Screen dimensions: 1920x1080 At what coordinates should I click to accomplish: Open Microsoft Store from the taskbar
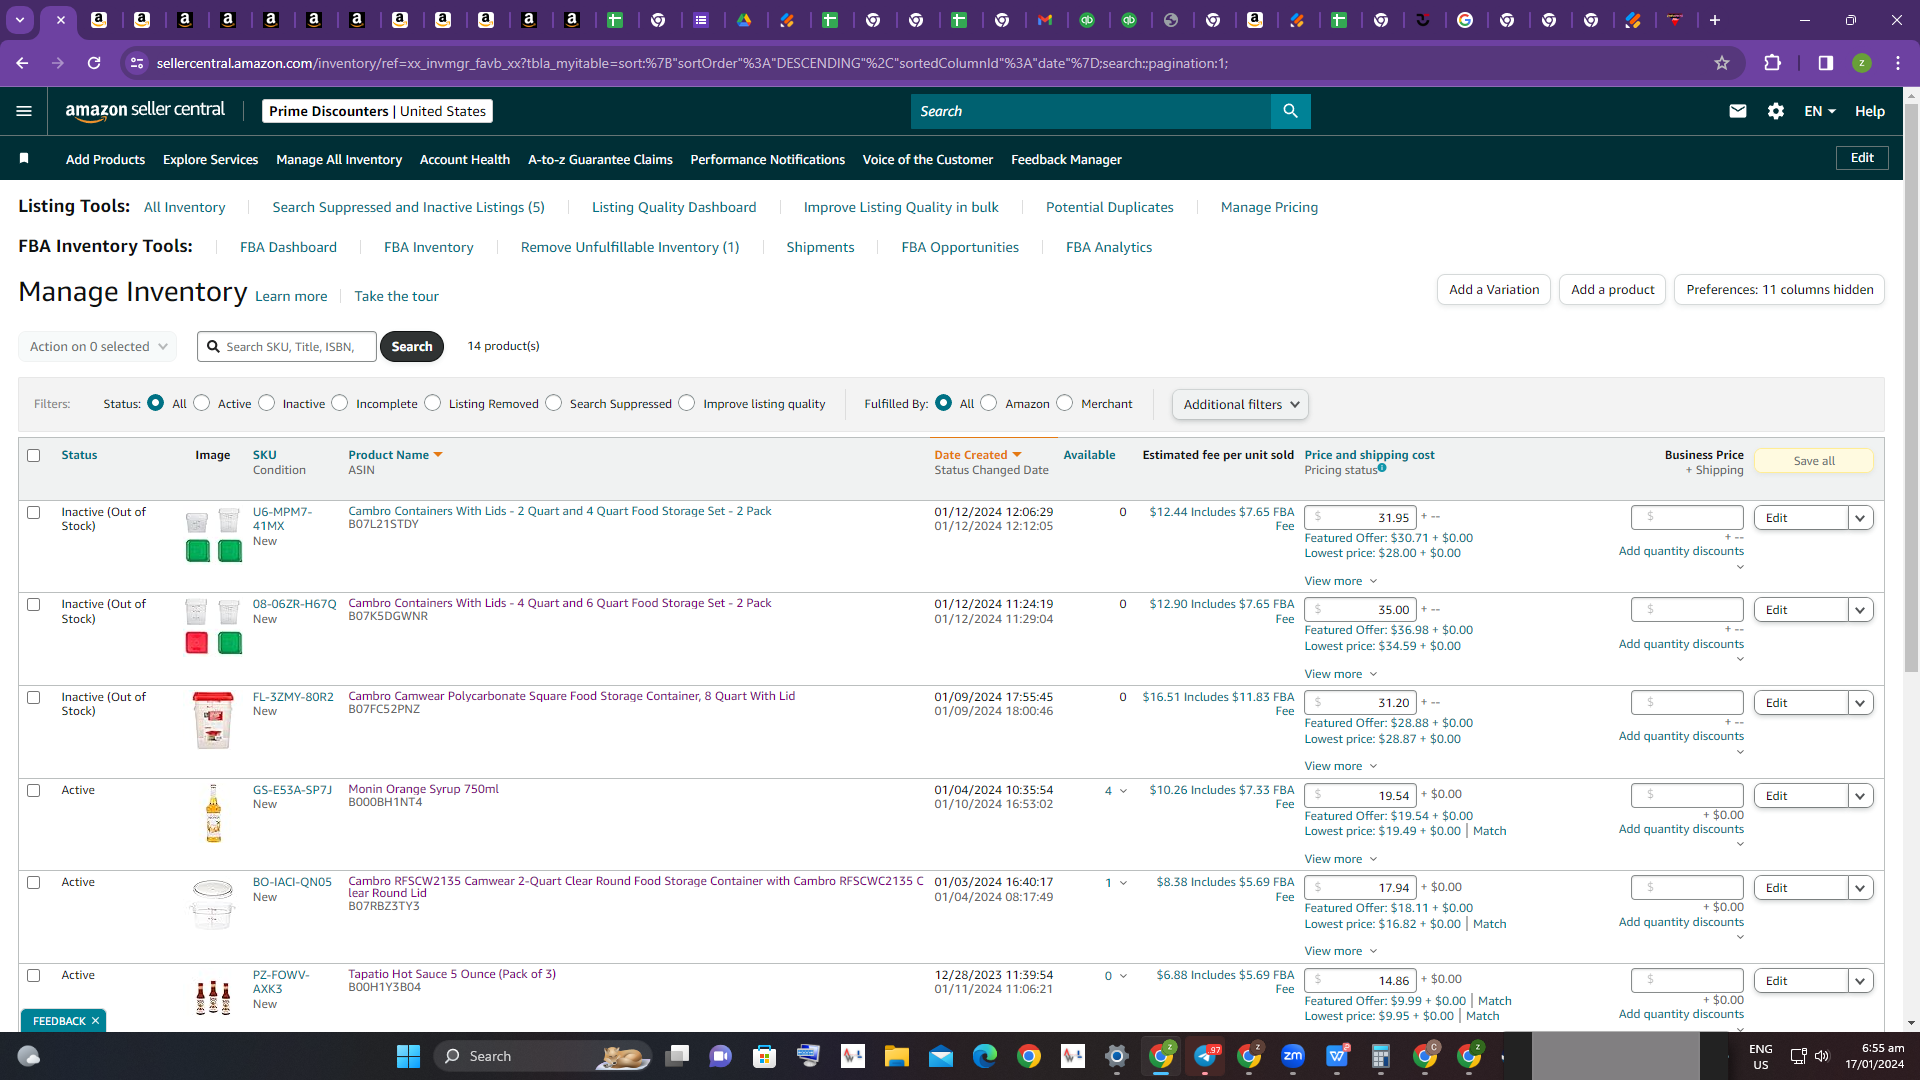tap(764, 1056)
